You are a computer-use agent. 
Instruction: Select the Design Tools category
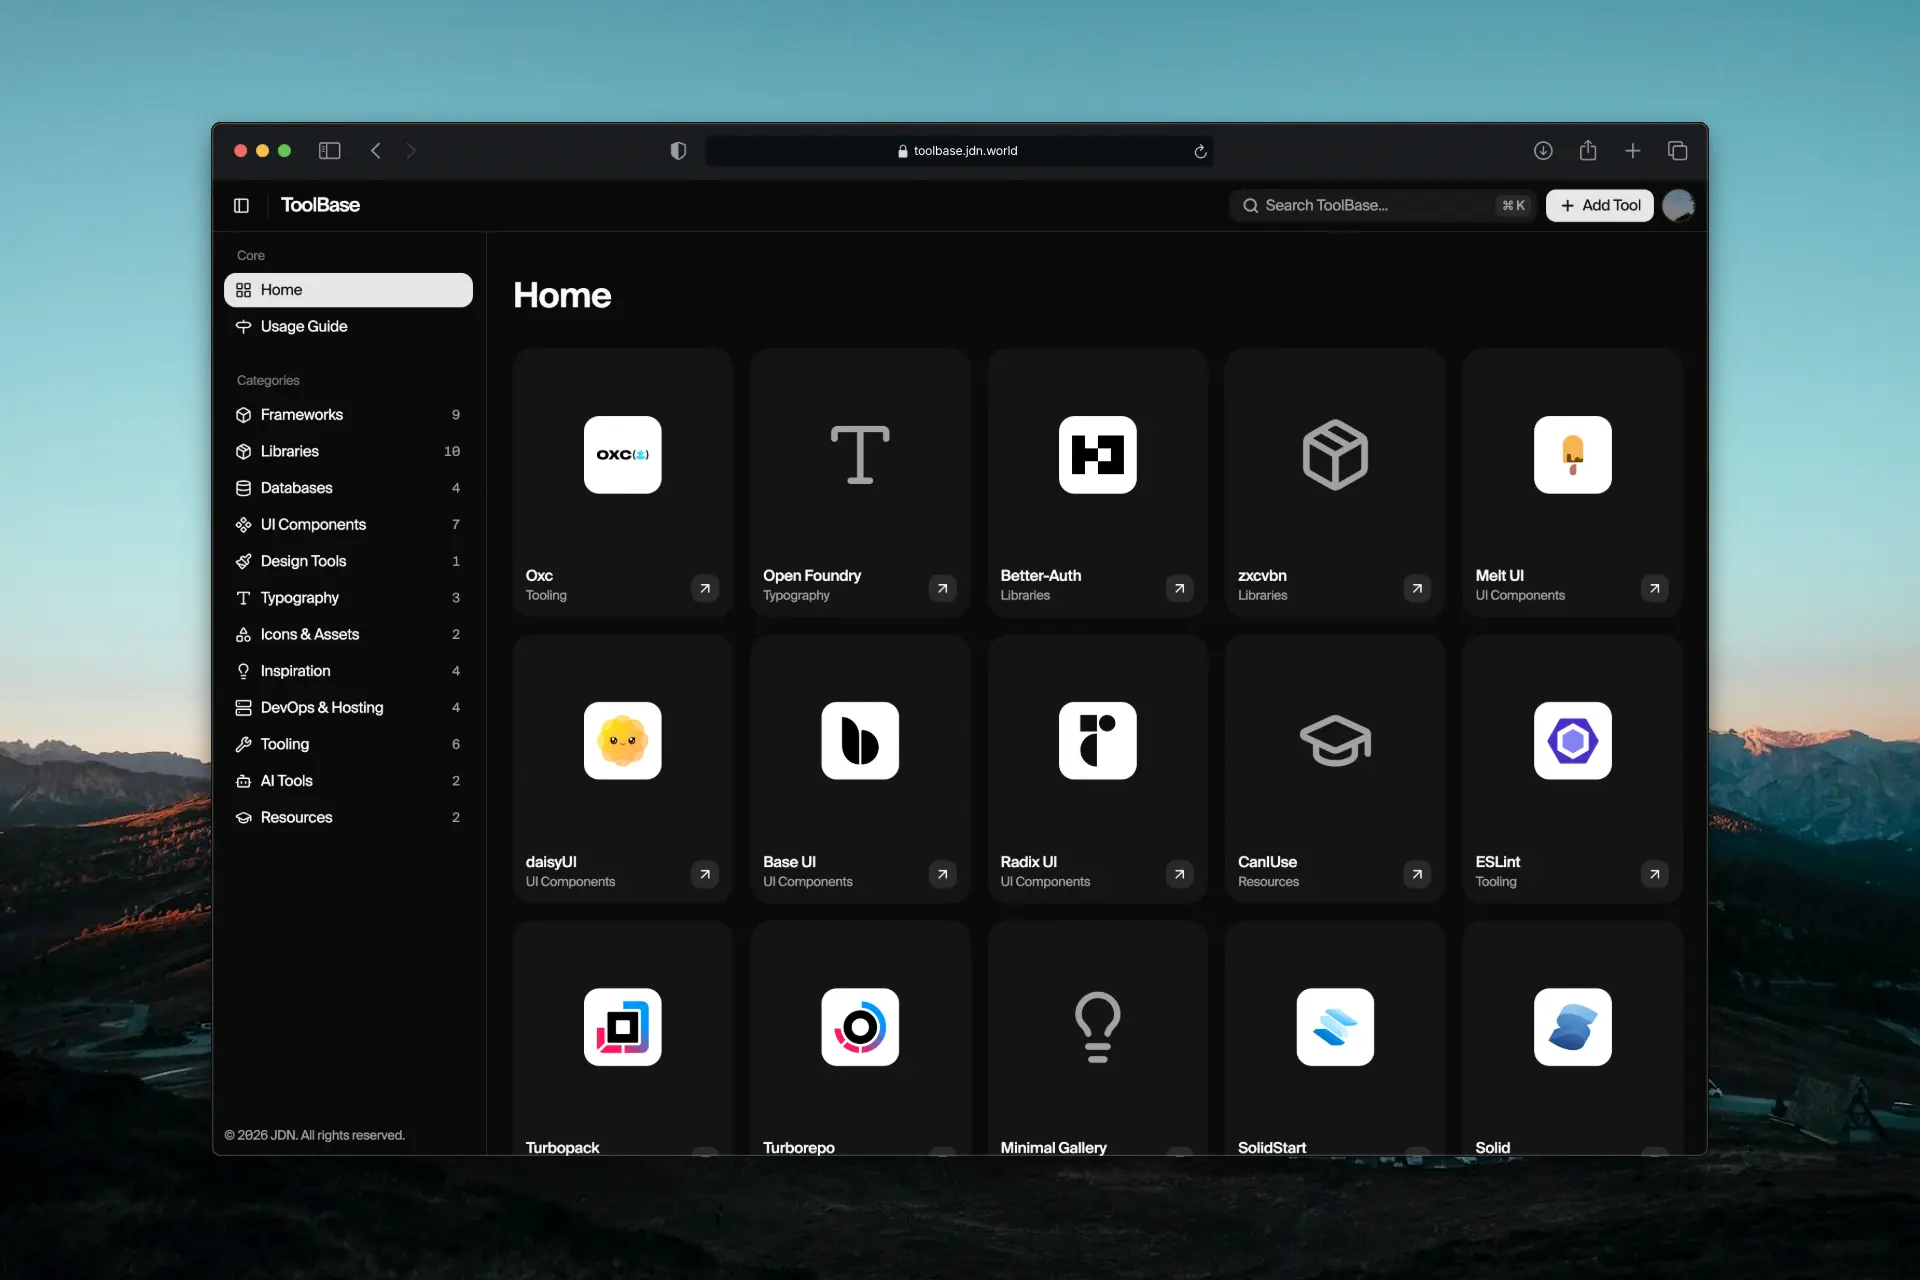(348, 561)
